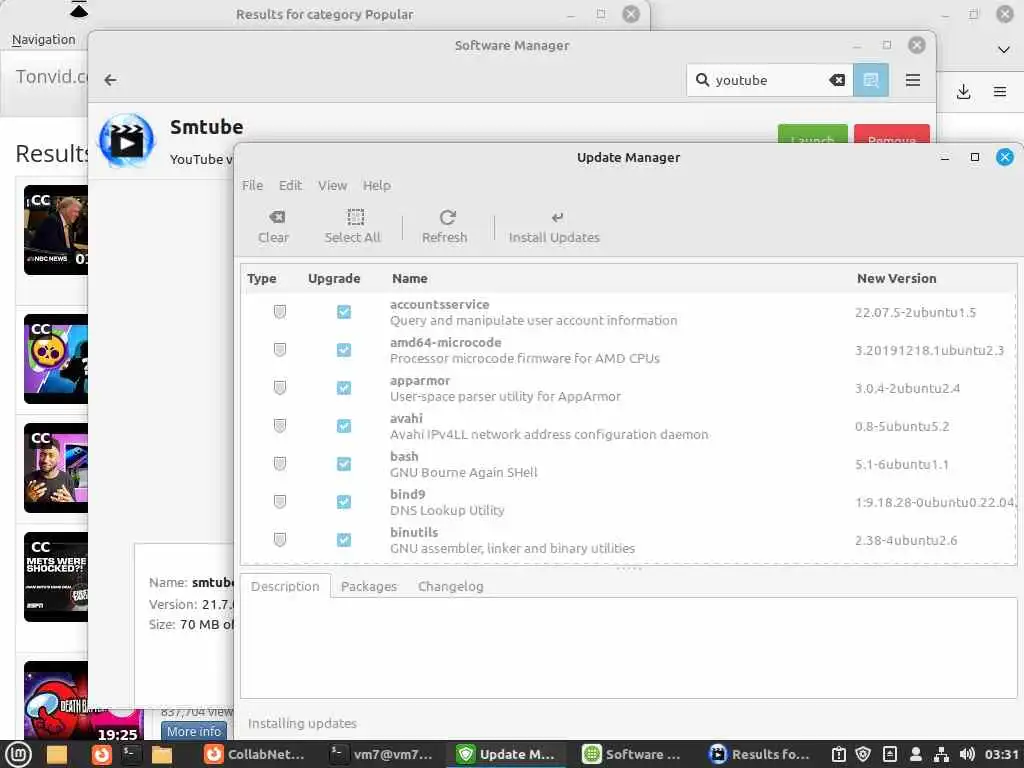Click the shield type icon for bind9
The image size is (1024, 768).
280,502
